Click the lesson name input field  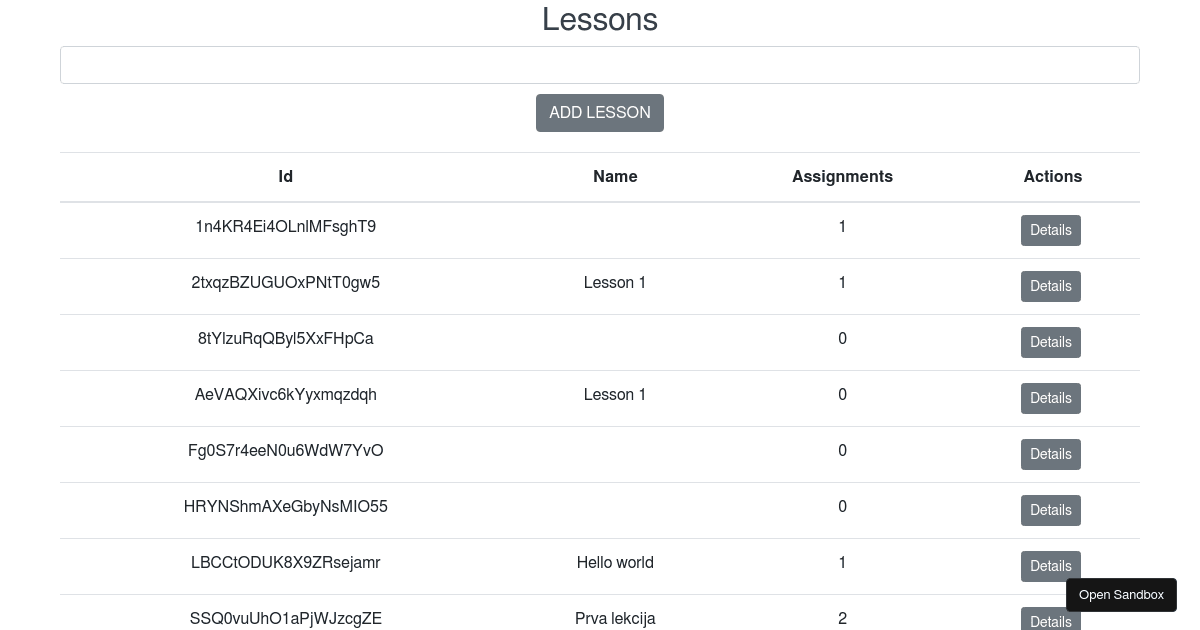(x=600, y=65)
